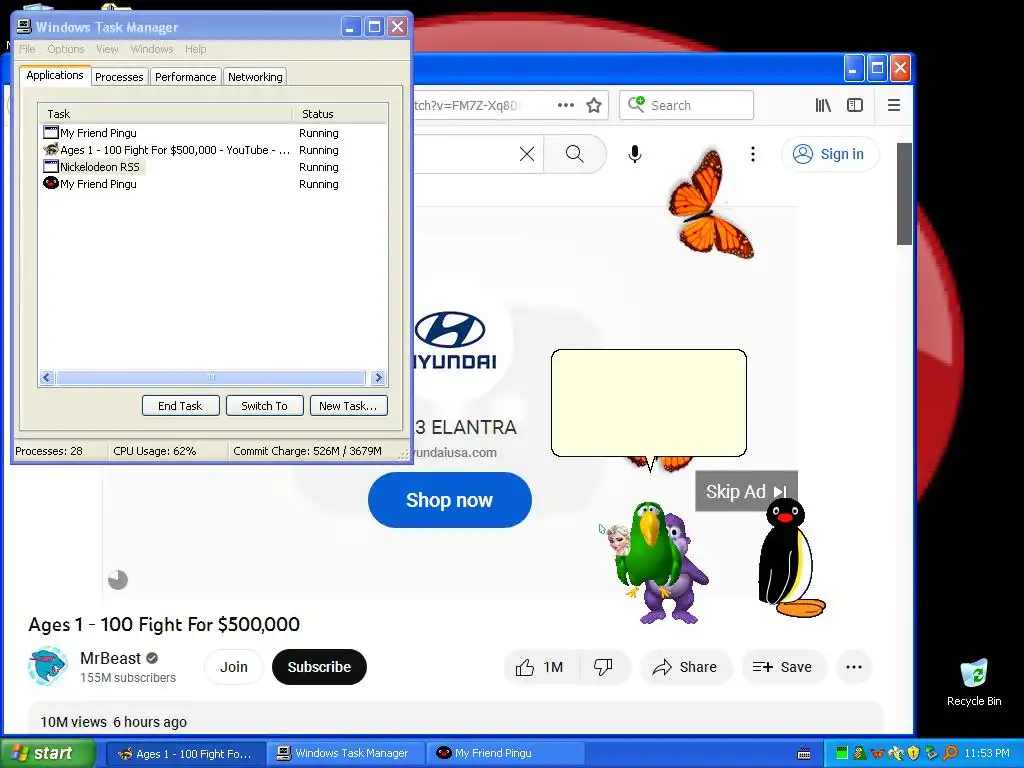Click the Switch To button
The height and width of the screenshot is (768, 1024).
[x=264, y=406]
